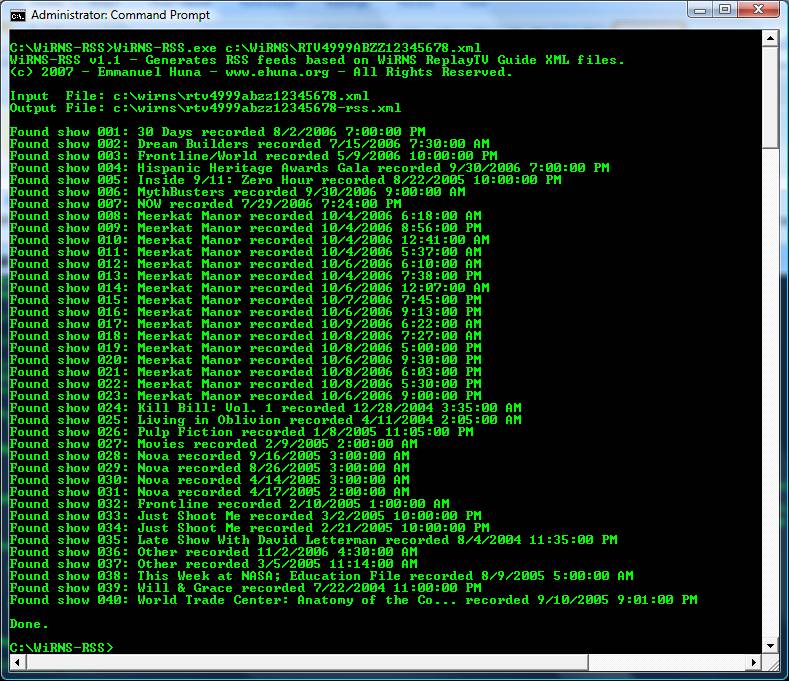This screenshot has width=789, height=681.
Task: Click show 040 'World Trade Center' line
Action: click(353, 600)
